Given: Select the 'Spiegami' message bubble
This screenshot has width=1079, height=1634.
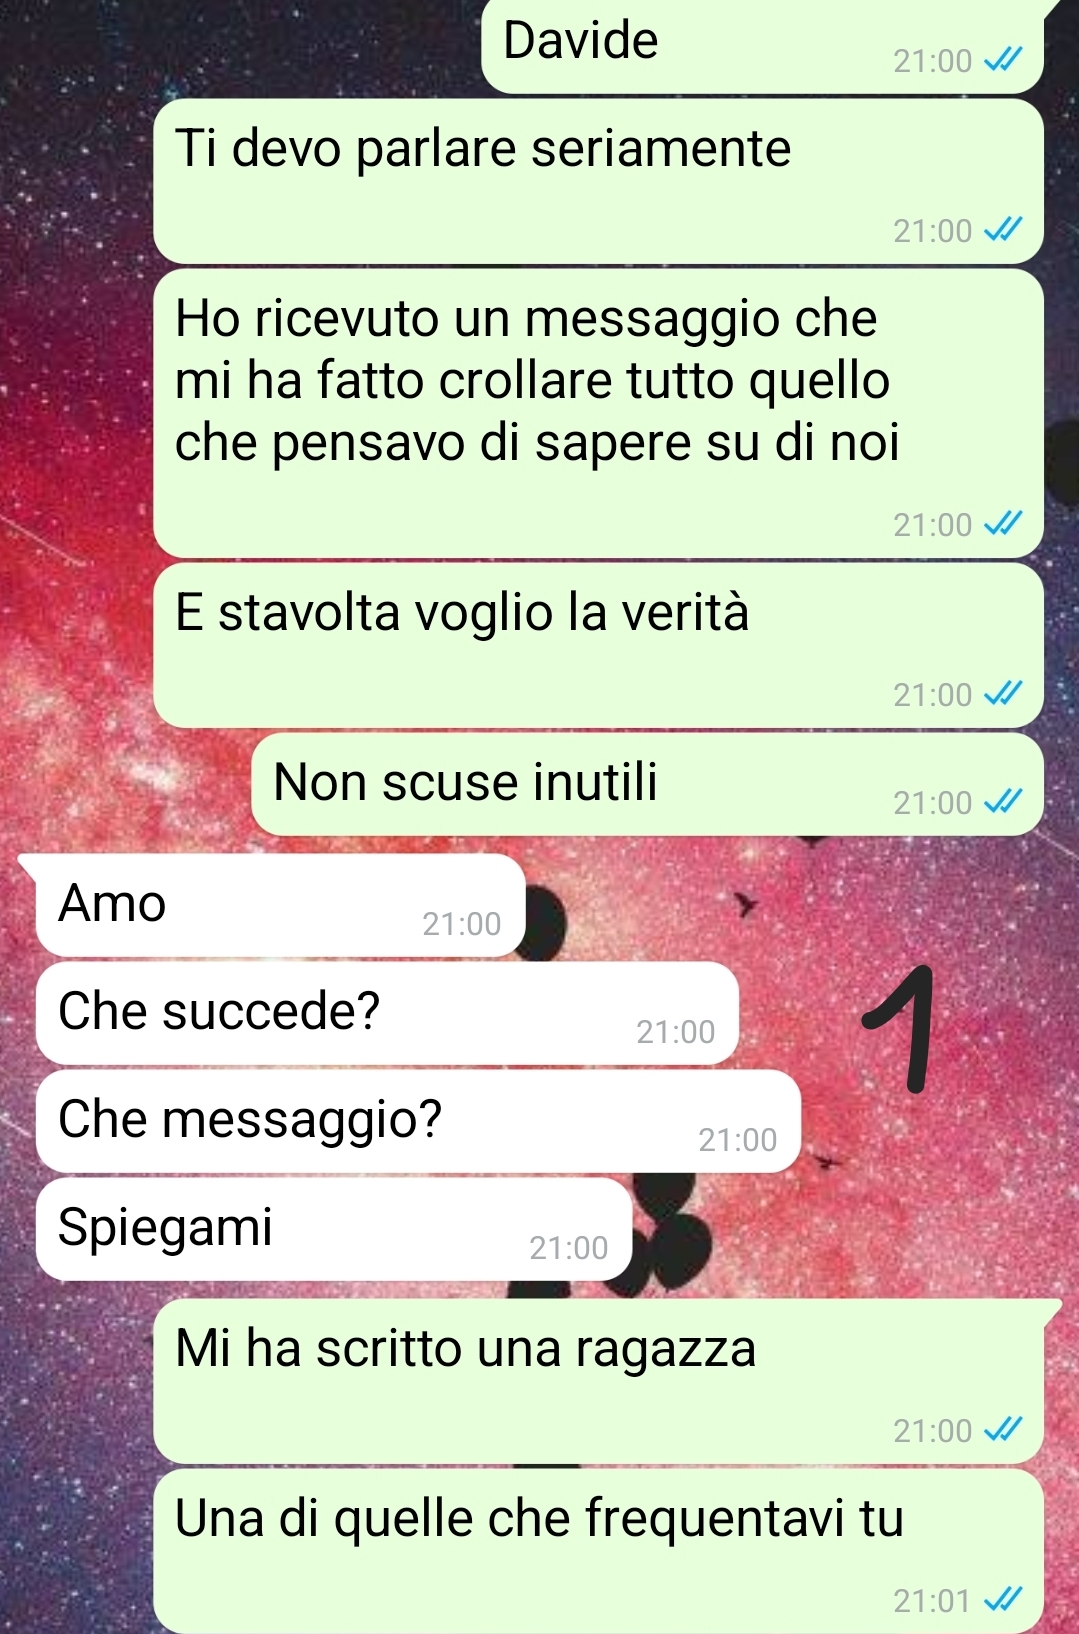Looking at the screenshot, I should click(334, 1230).
